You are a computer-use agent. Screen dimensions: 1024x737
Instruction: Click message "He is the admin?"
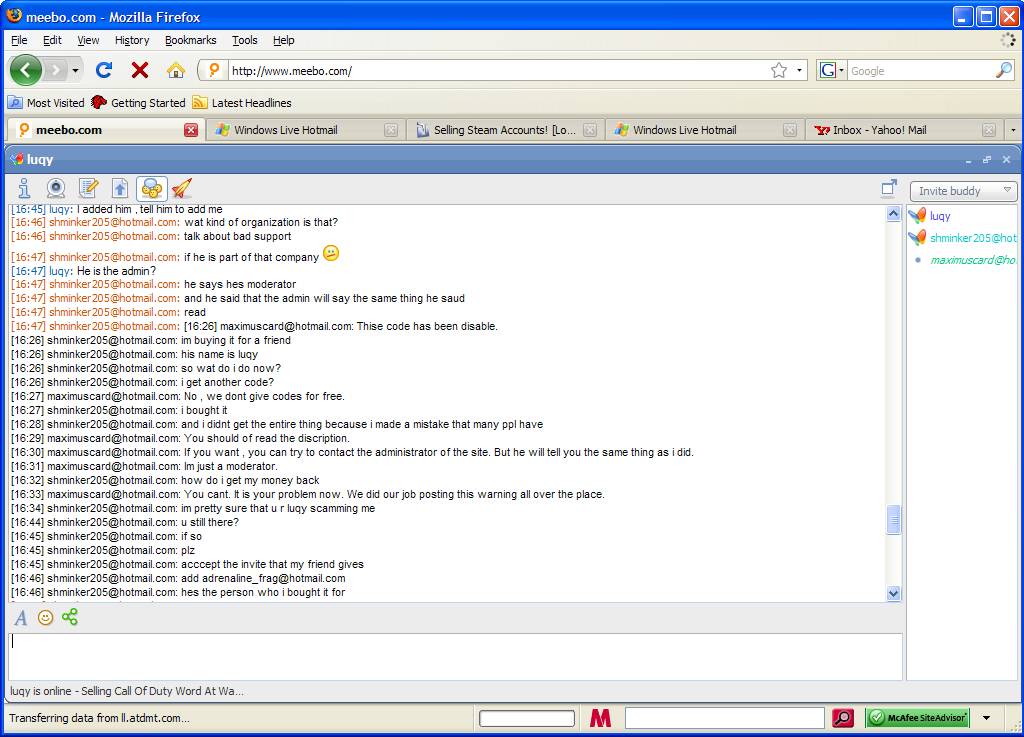(x=116, y=271)
